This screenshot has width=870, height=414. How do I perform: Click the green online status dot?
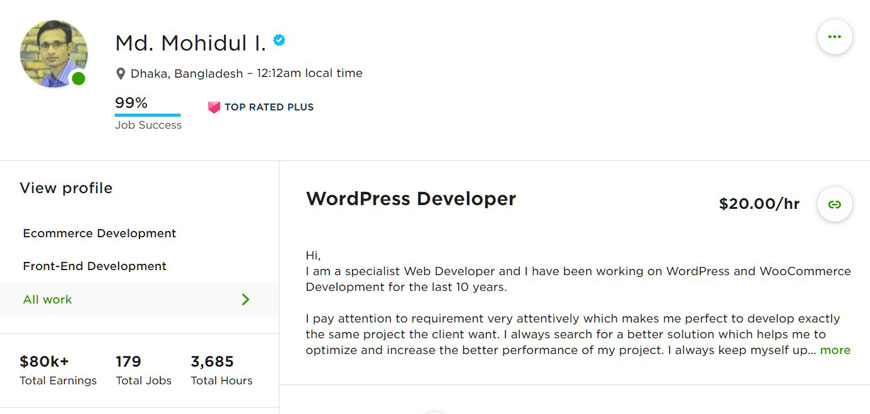tap(79, 79)
